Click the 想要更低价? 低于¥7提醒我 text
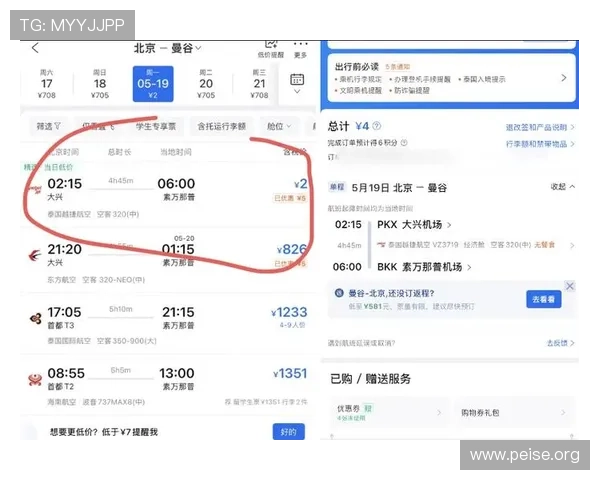600x480 pixels. click(104, 432)
